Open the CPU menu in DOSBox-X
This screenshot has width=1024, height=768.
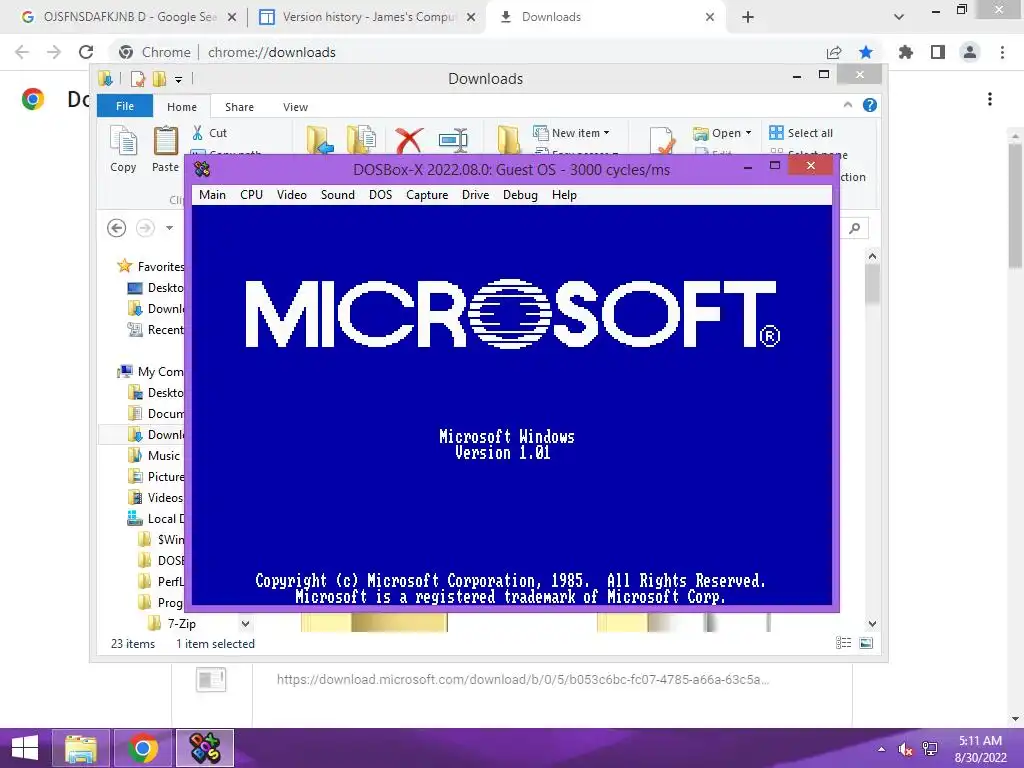(x=251, y=195)
